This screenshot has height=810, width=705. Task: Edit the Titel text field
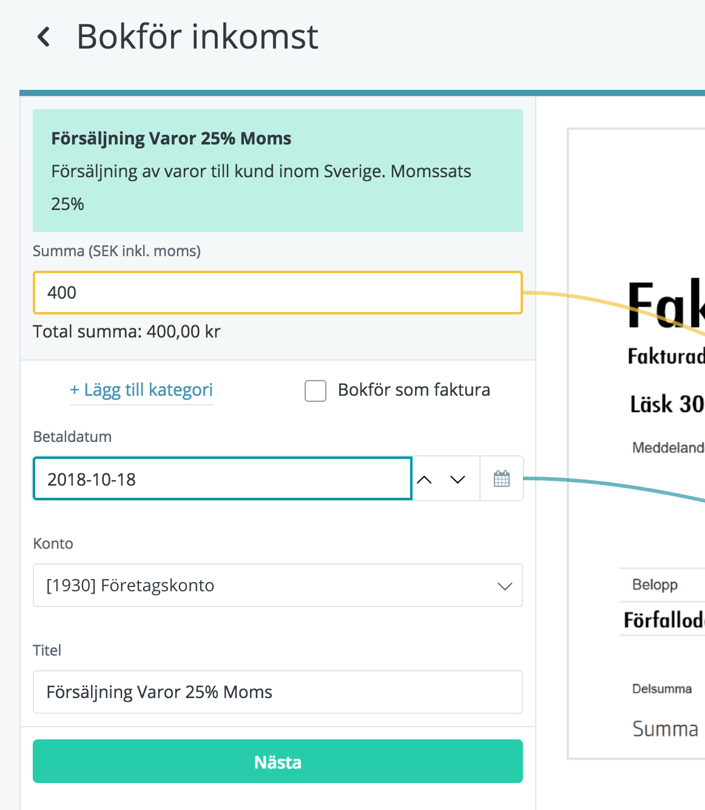coord(278,692)
